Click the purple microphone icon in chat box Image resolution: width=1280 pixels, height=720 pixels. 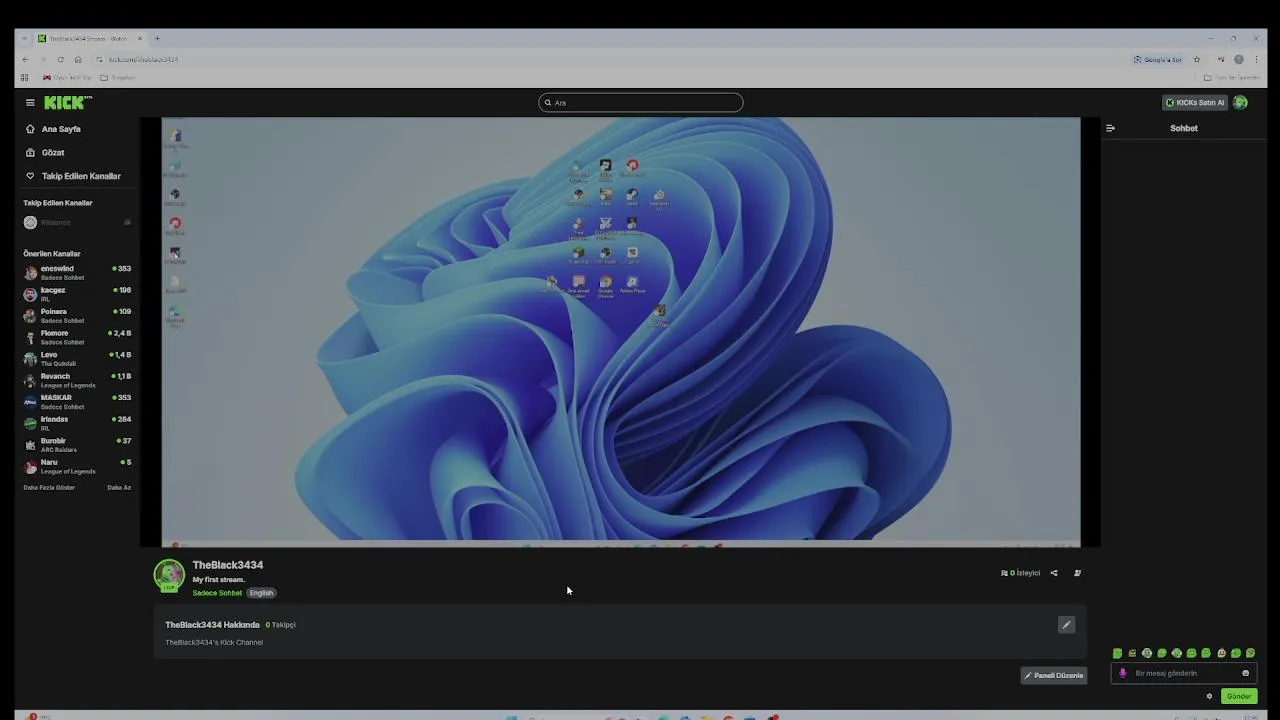[1122, 673]
